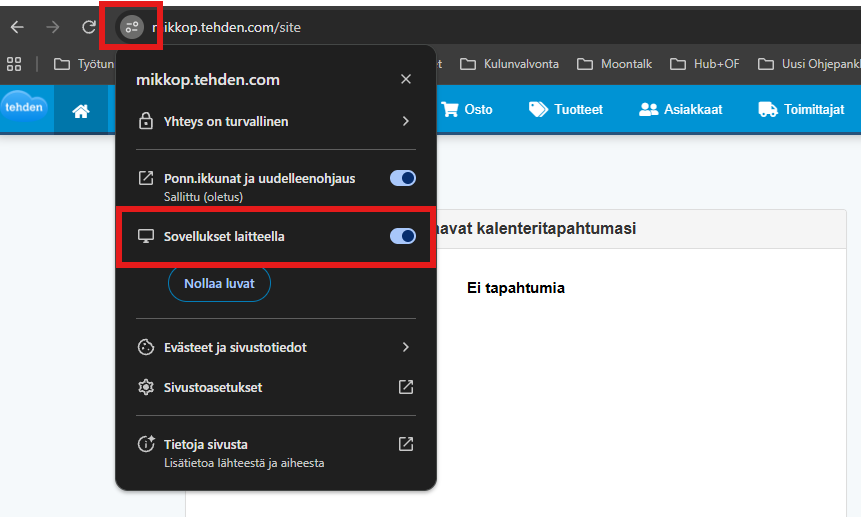The height and width of the screenshot is (517, 861).
Task: Click the cookie icon beside Evästeet
Action: [x=146, y=347]
